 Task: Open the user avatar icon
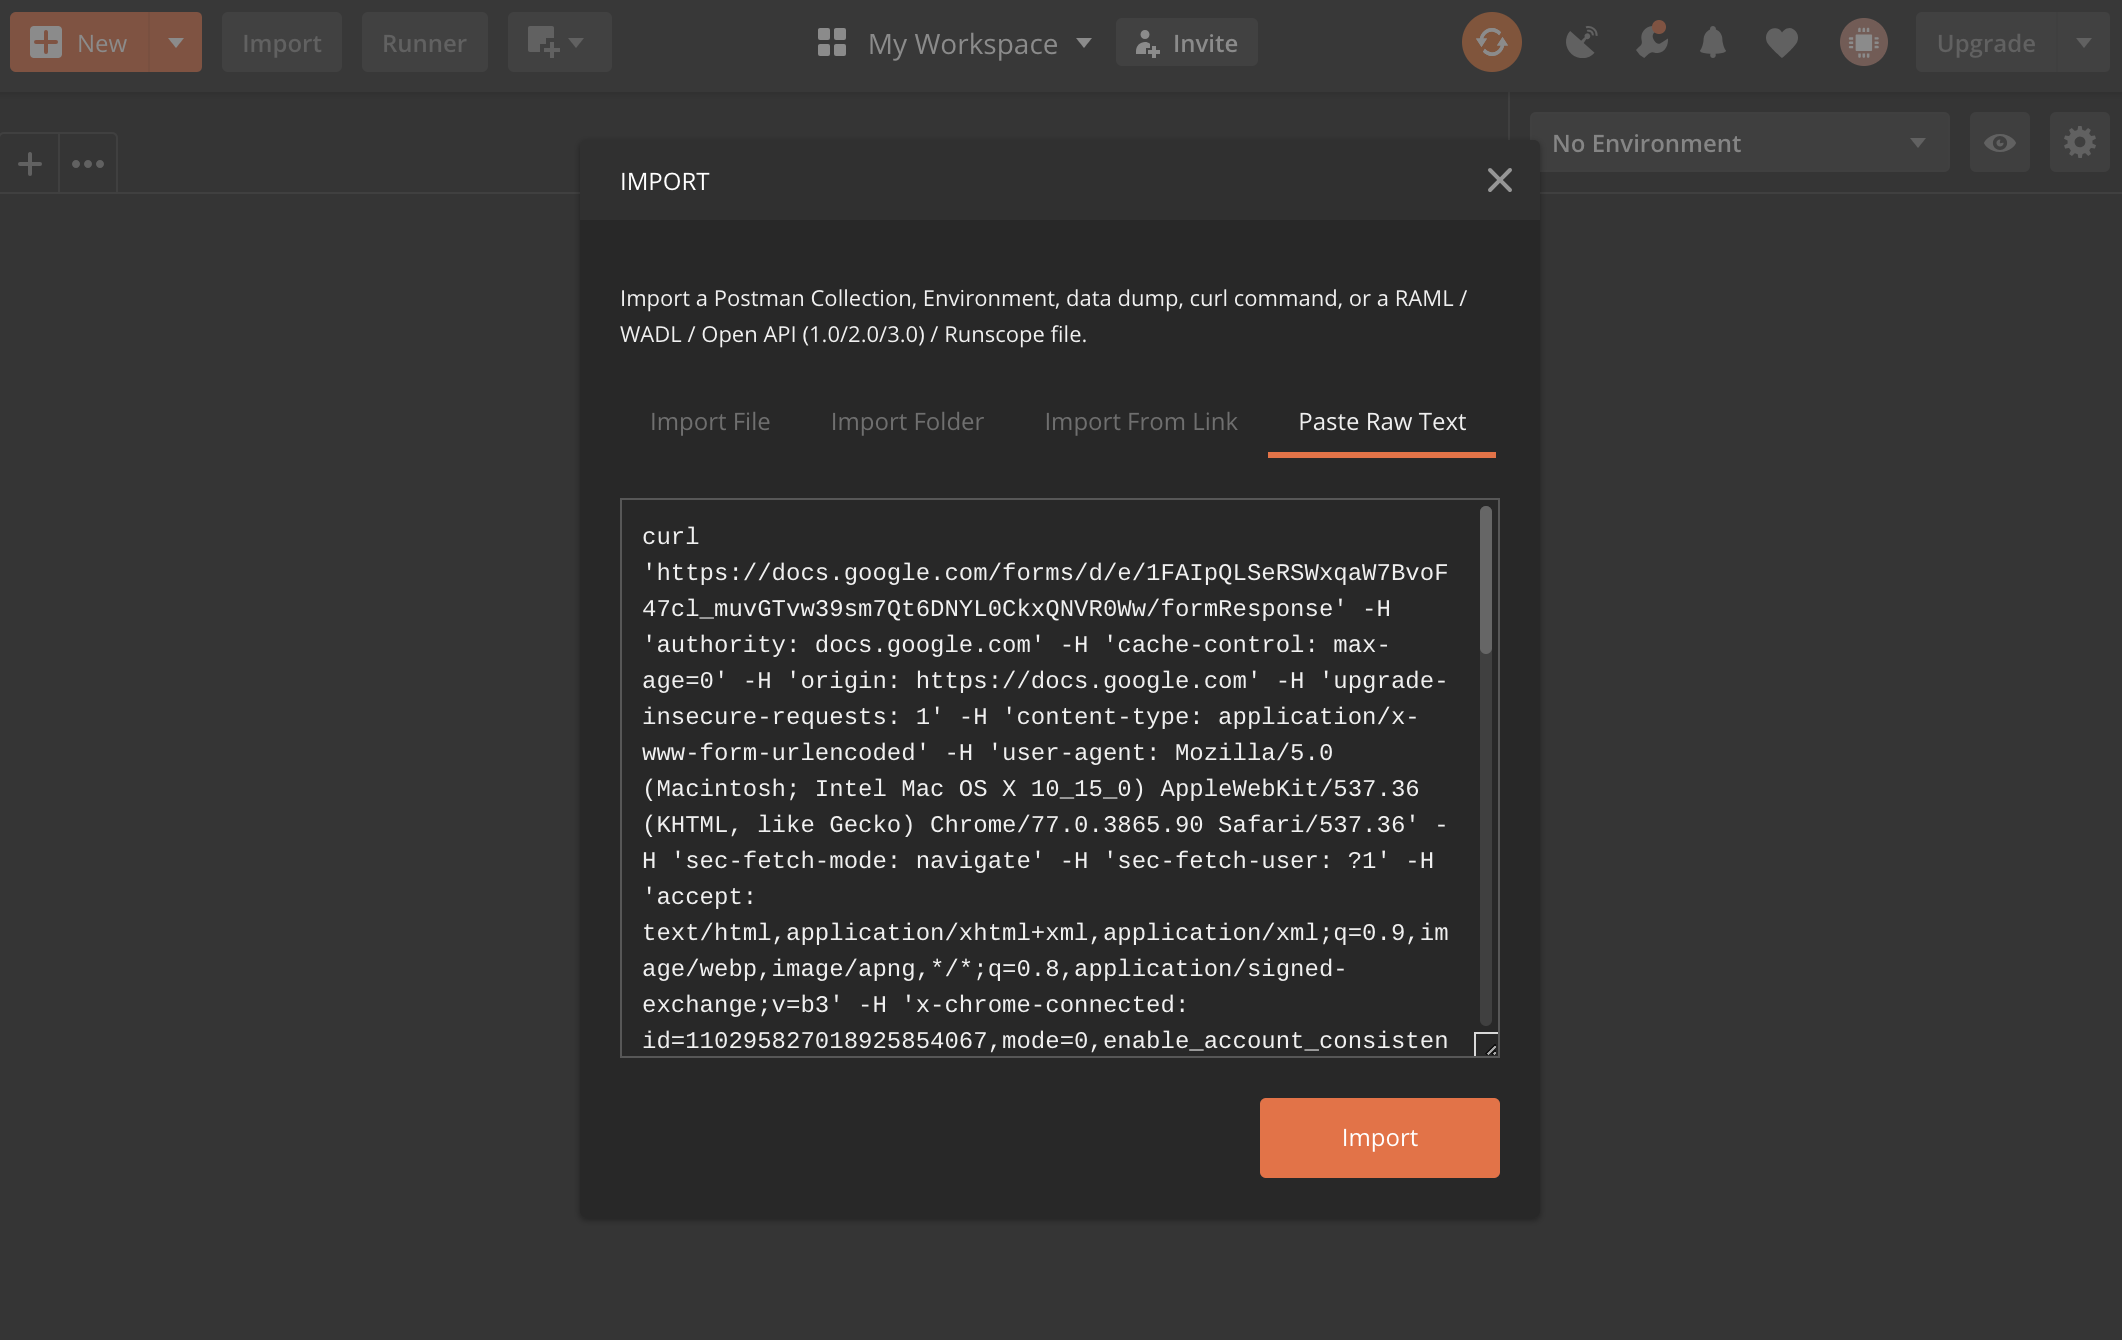1864,43
